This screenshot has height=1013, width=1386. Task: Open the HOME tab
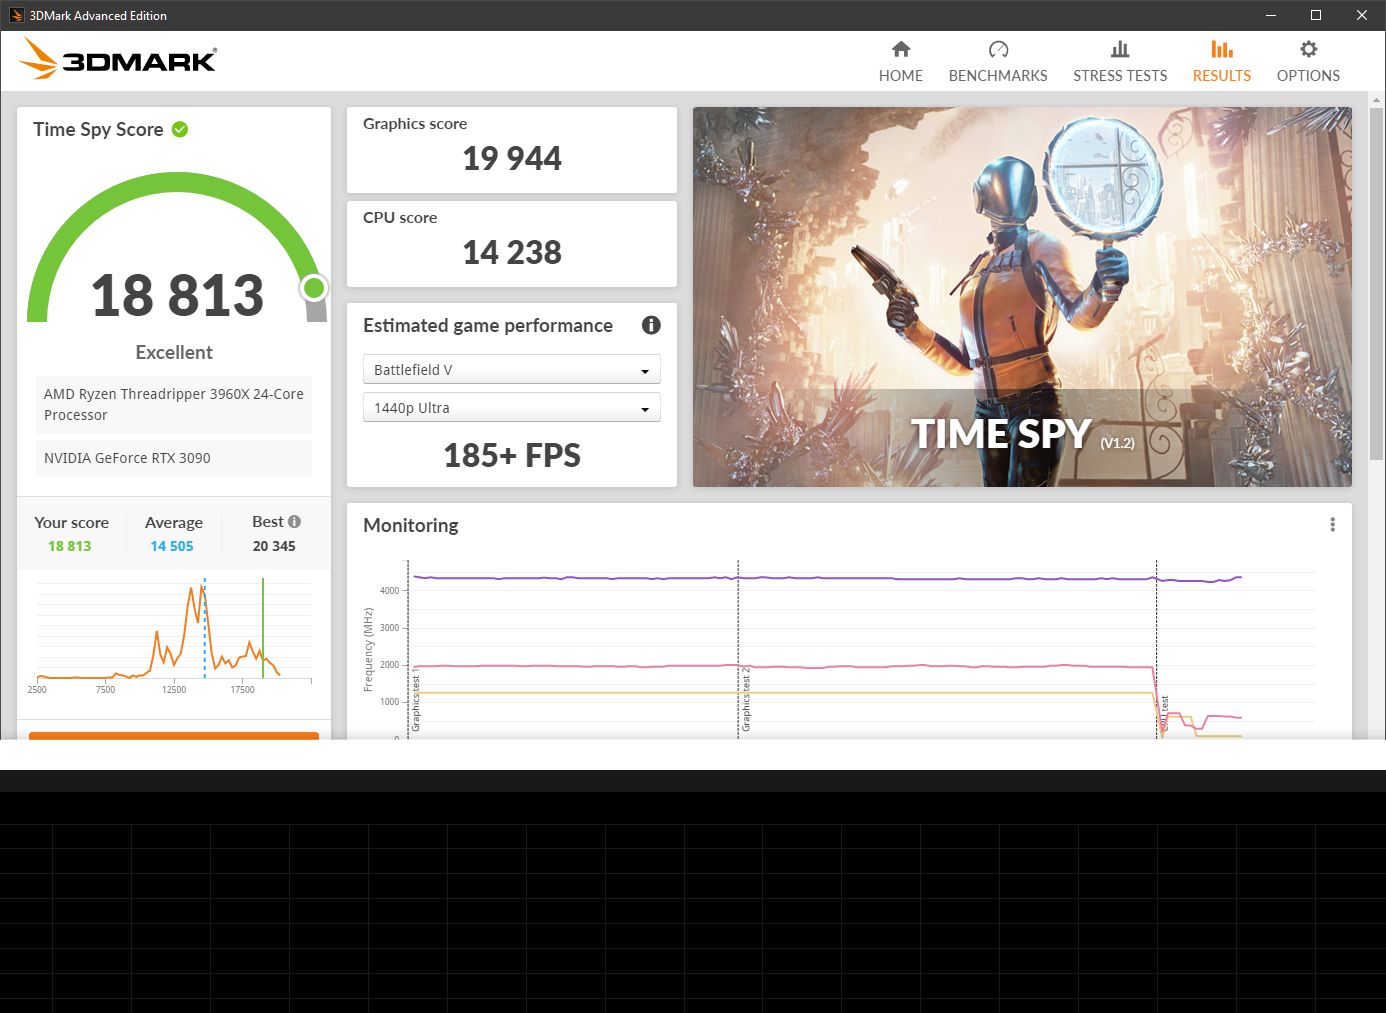point(900,62)
